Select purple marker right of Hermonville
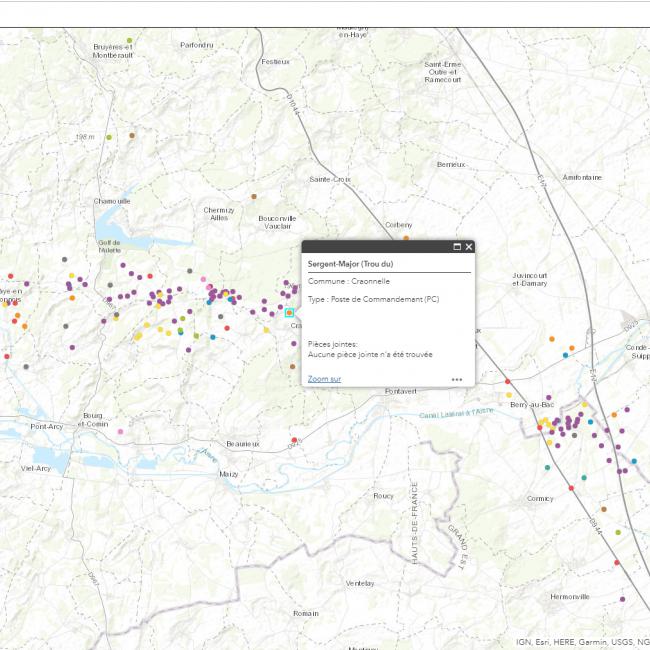This screenshot has height=650, width=650. [622, 600]
